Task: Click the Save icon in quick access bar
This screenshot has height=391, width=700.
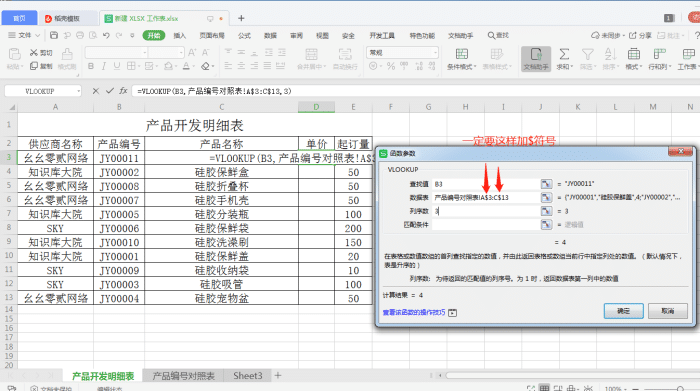Action: [54, 35]
